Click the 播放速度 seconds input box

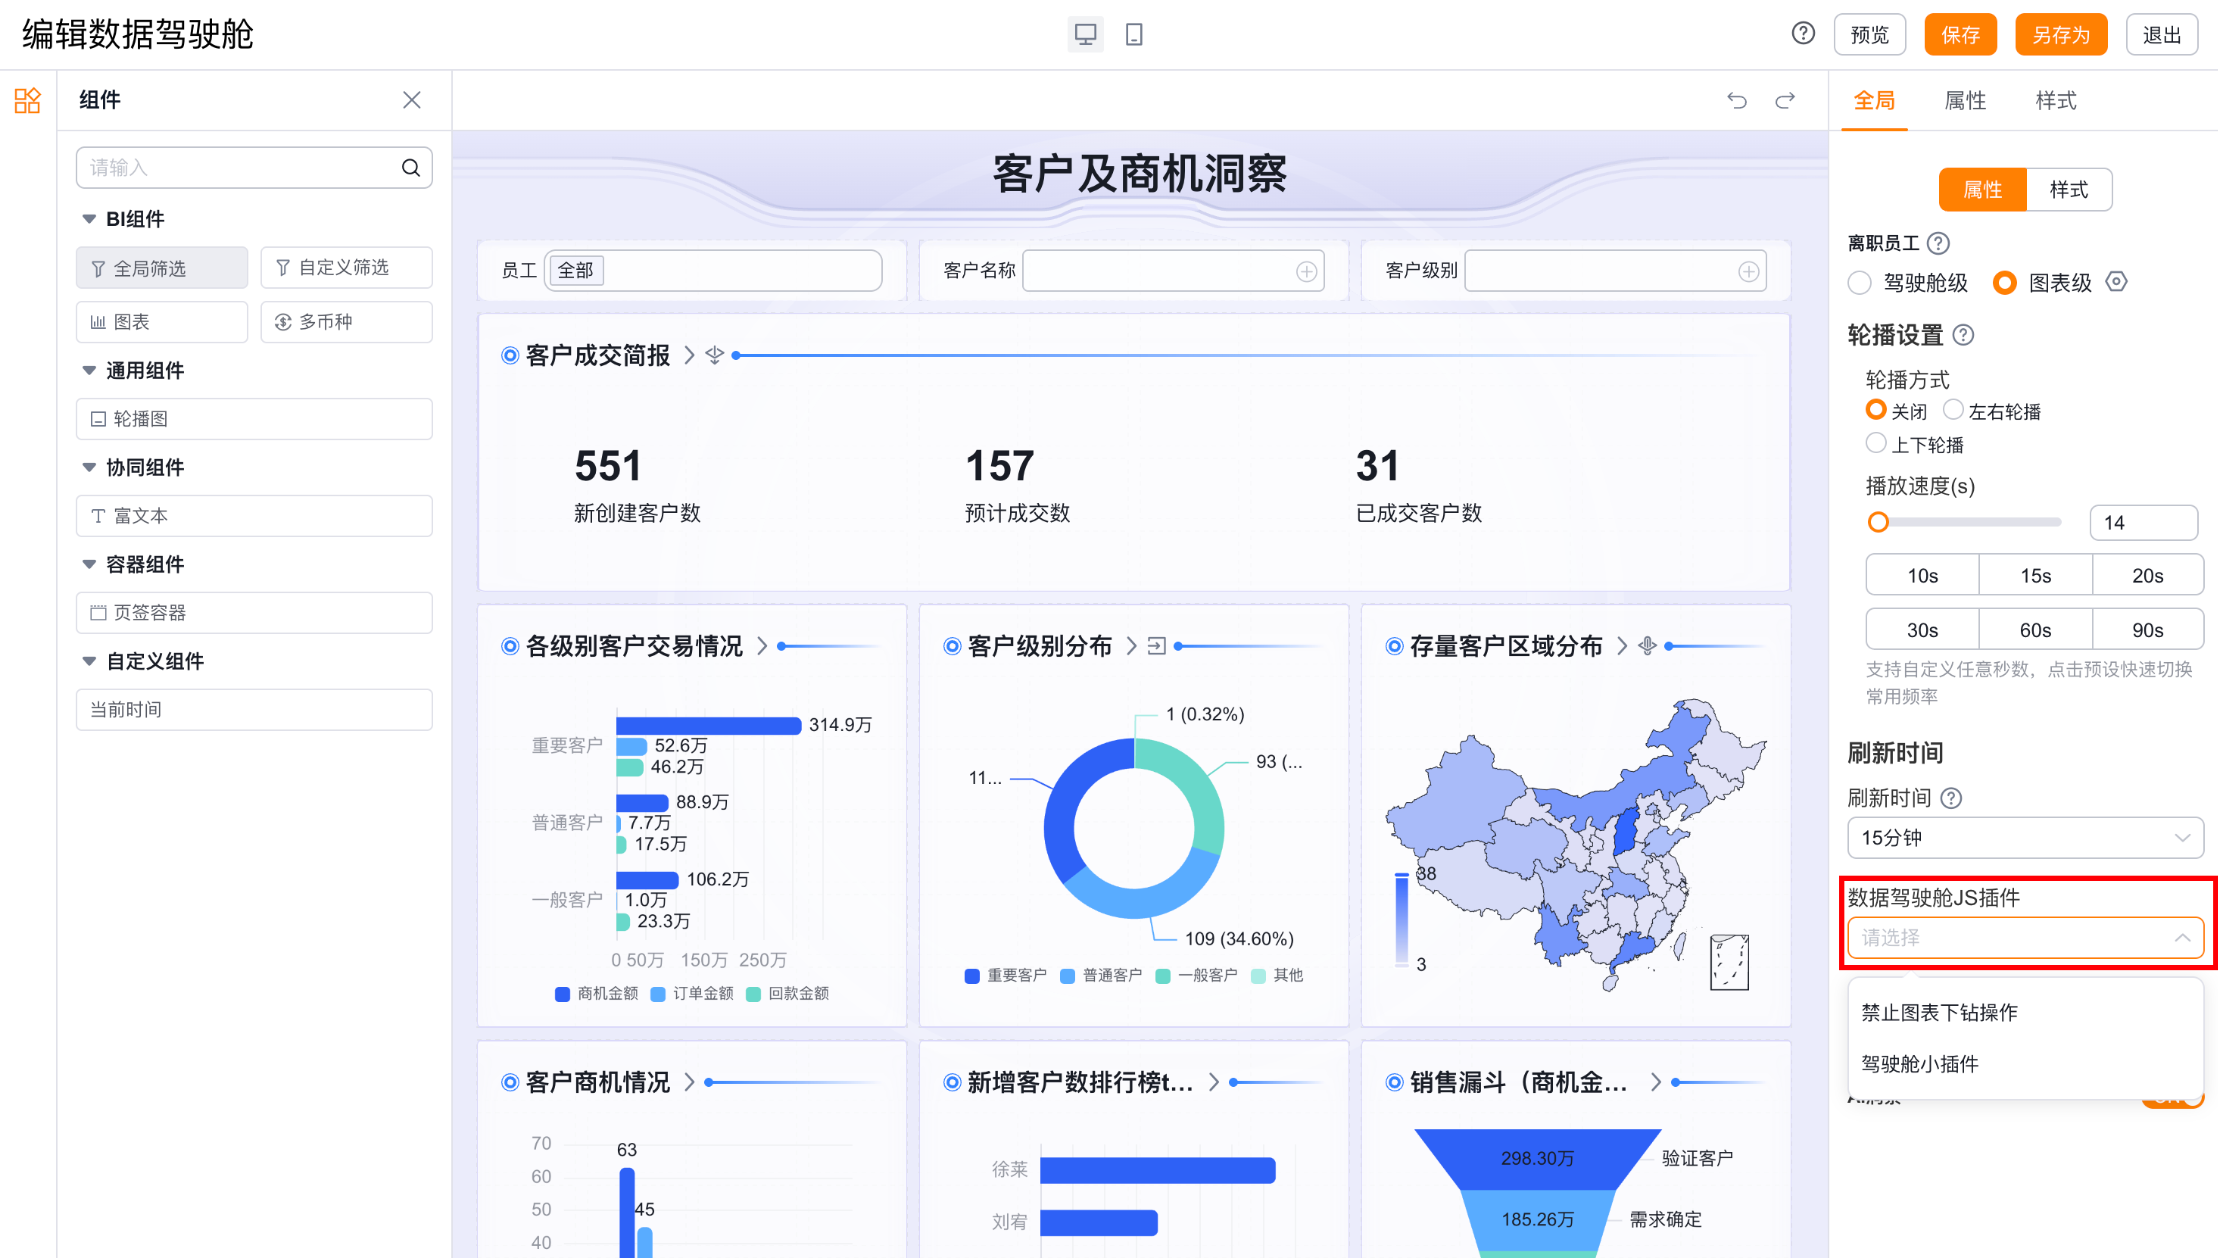2143,523
